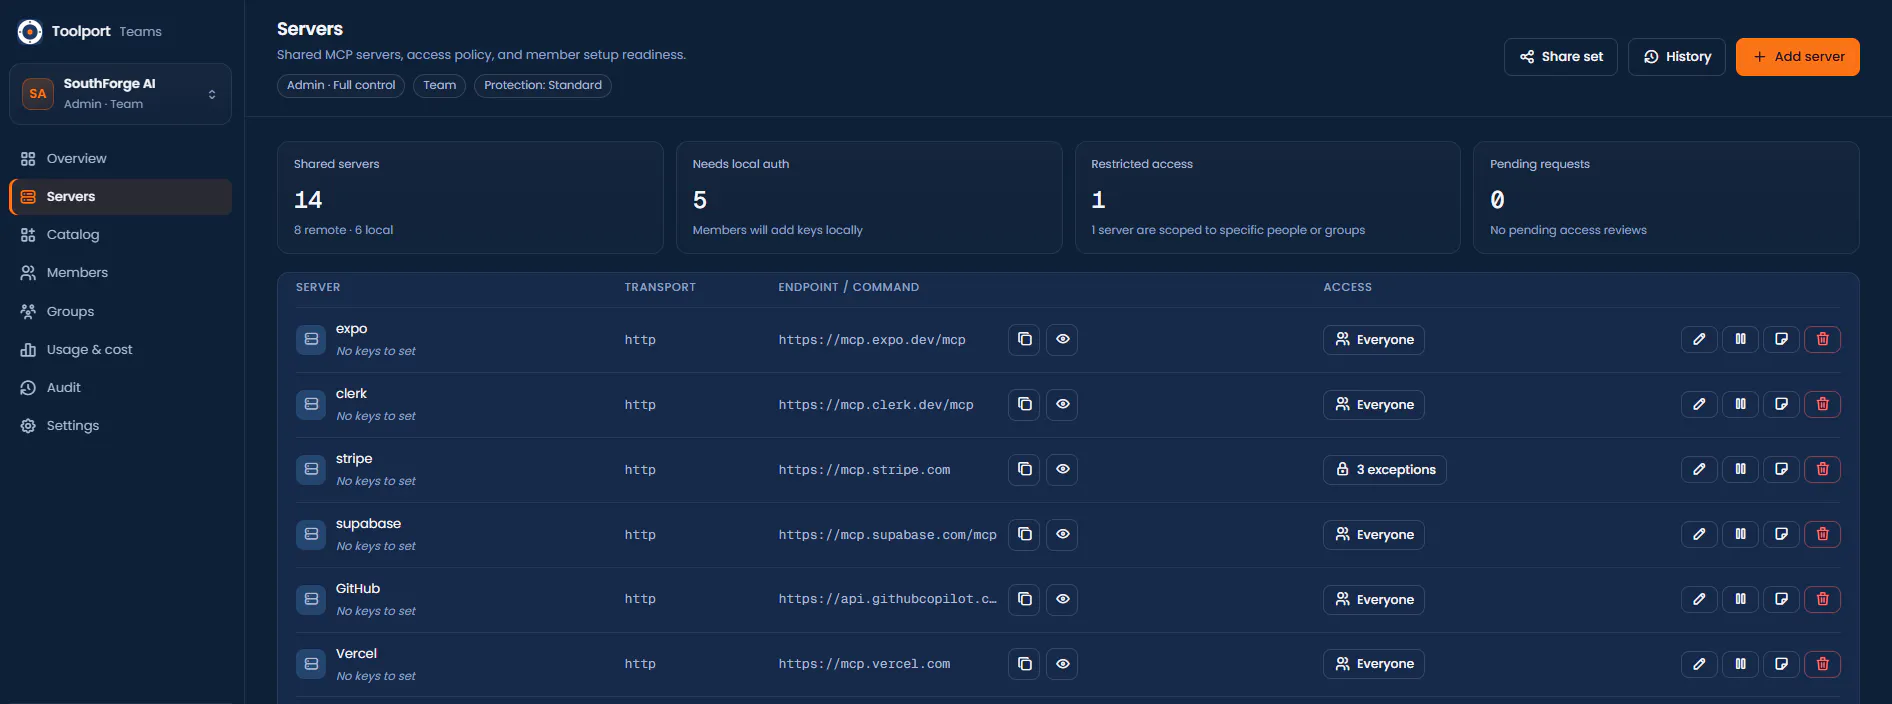Open History
Screen dimensions: 1892x704
pyautogui.click(x=1677, y=57)
